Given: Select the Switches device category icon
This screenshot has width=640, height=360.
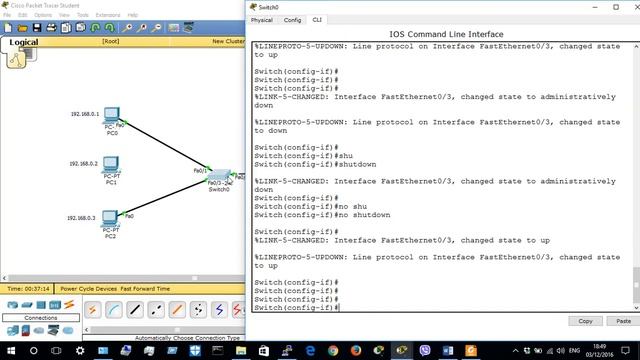Looking at the screenshot, I should [27, 304].
